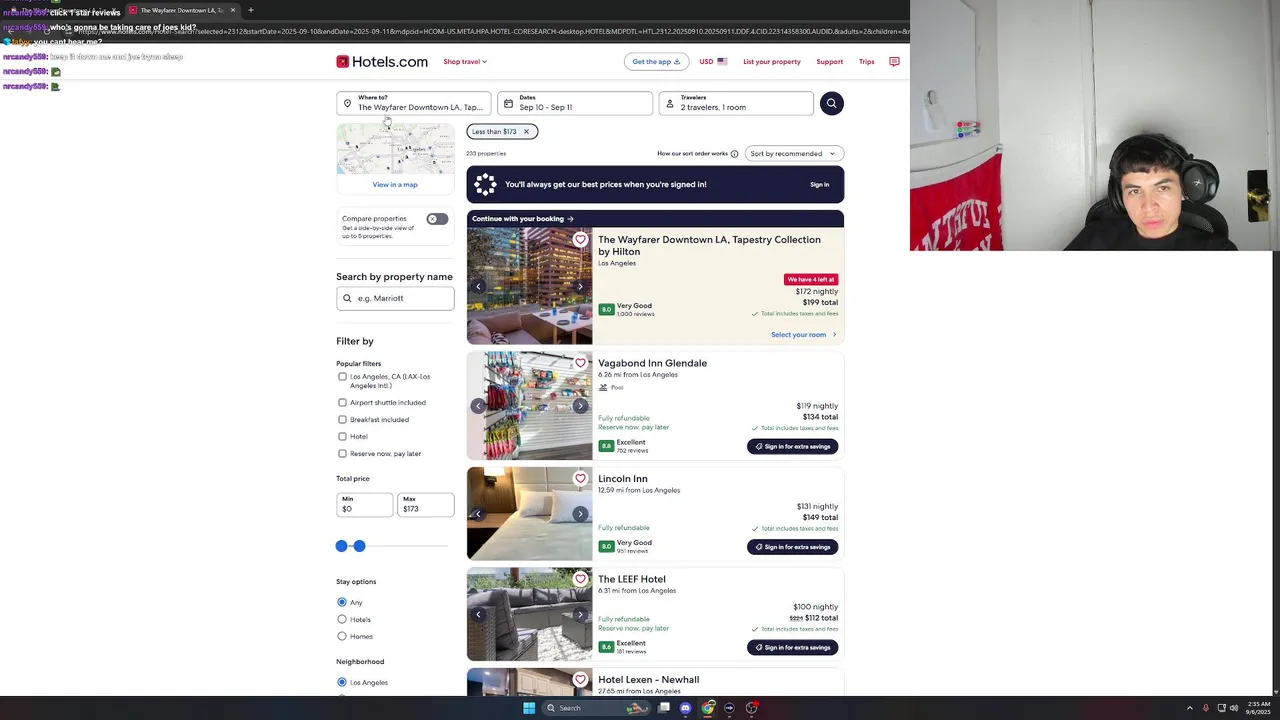Screen dimensions: 1280x720
Task: Open the Where to destination field
Action: click(414, 103)
